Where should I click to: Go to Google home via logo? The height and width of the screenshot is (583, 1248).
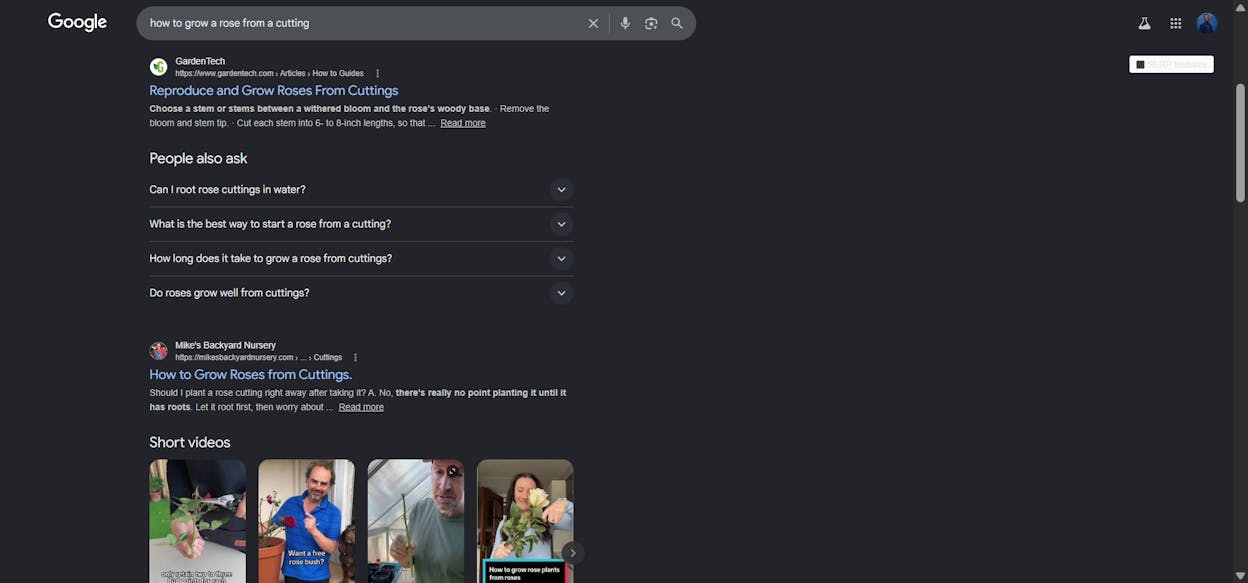pos(77,22)
